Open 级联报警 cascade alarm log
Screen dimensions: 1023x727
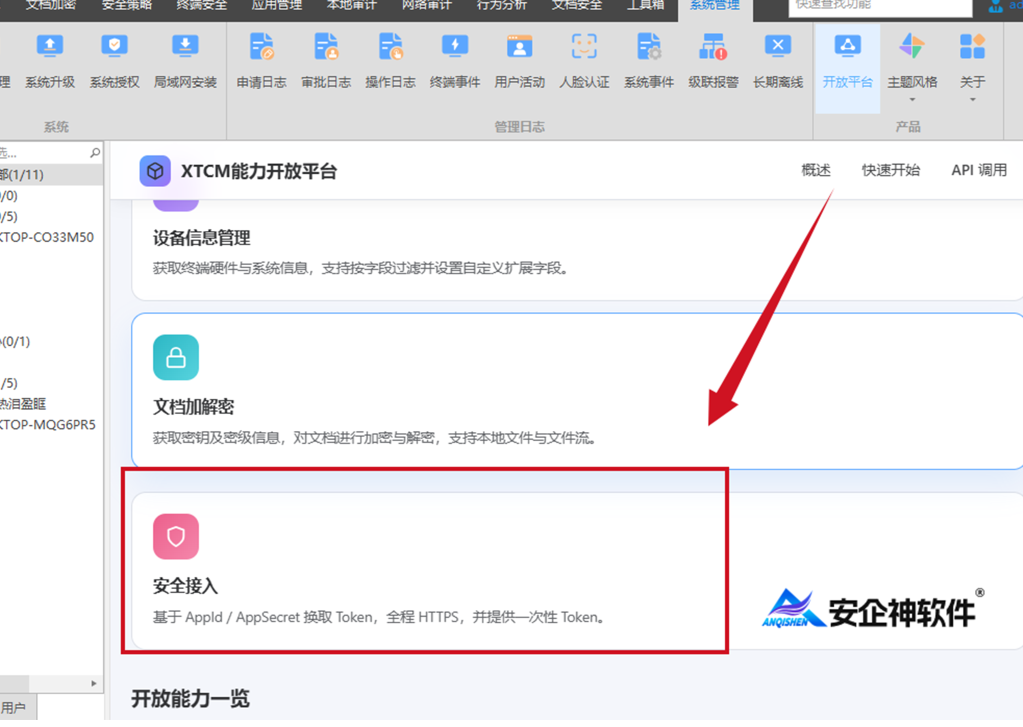coord(713,61)
